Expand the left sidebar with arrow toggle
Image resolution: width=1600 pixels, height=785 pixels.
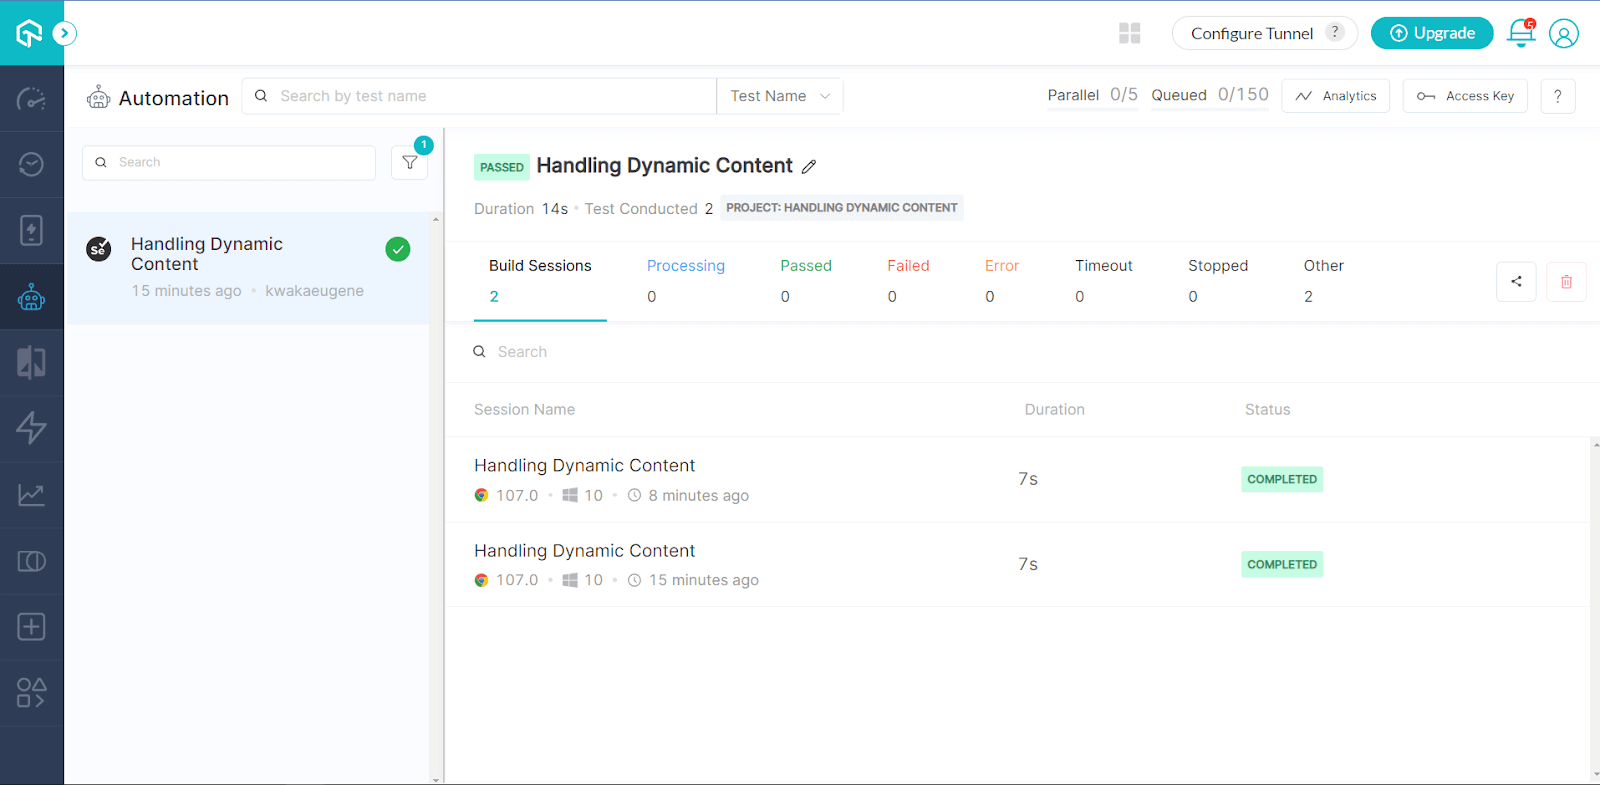coord(64,33)
